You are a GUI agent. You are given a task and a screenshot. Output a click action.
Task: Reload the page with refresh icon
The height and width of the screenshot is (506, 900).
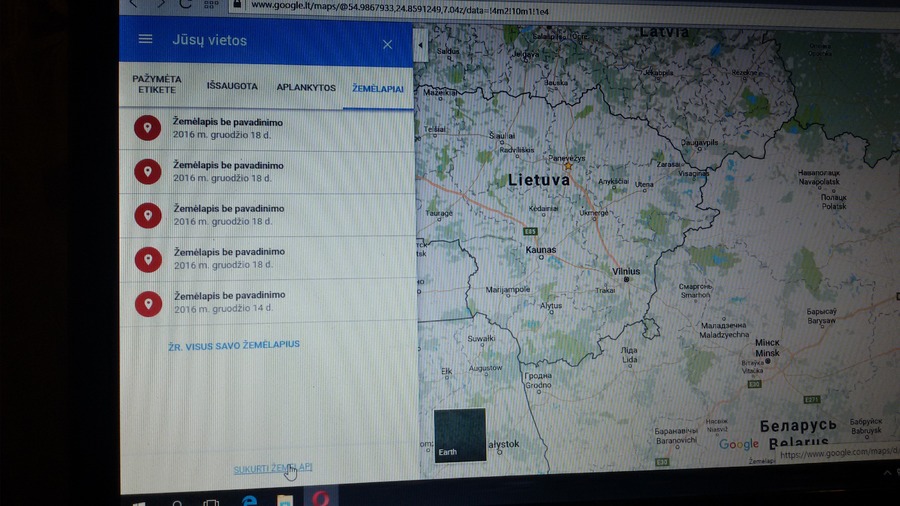[185, 4]
